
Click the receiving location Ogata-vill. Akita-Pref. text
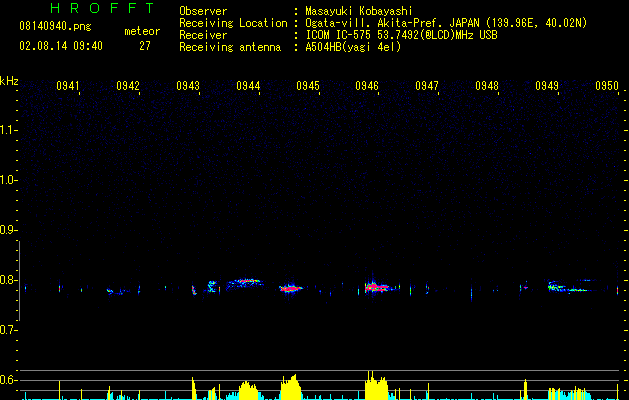pyautogui.click(x=446, y=23)
